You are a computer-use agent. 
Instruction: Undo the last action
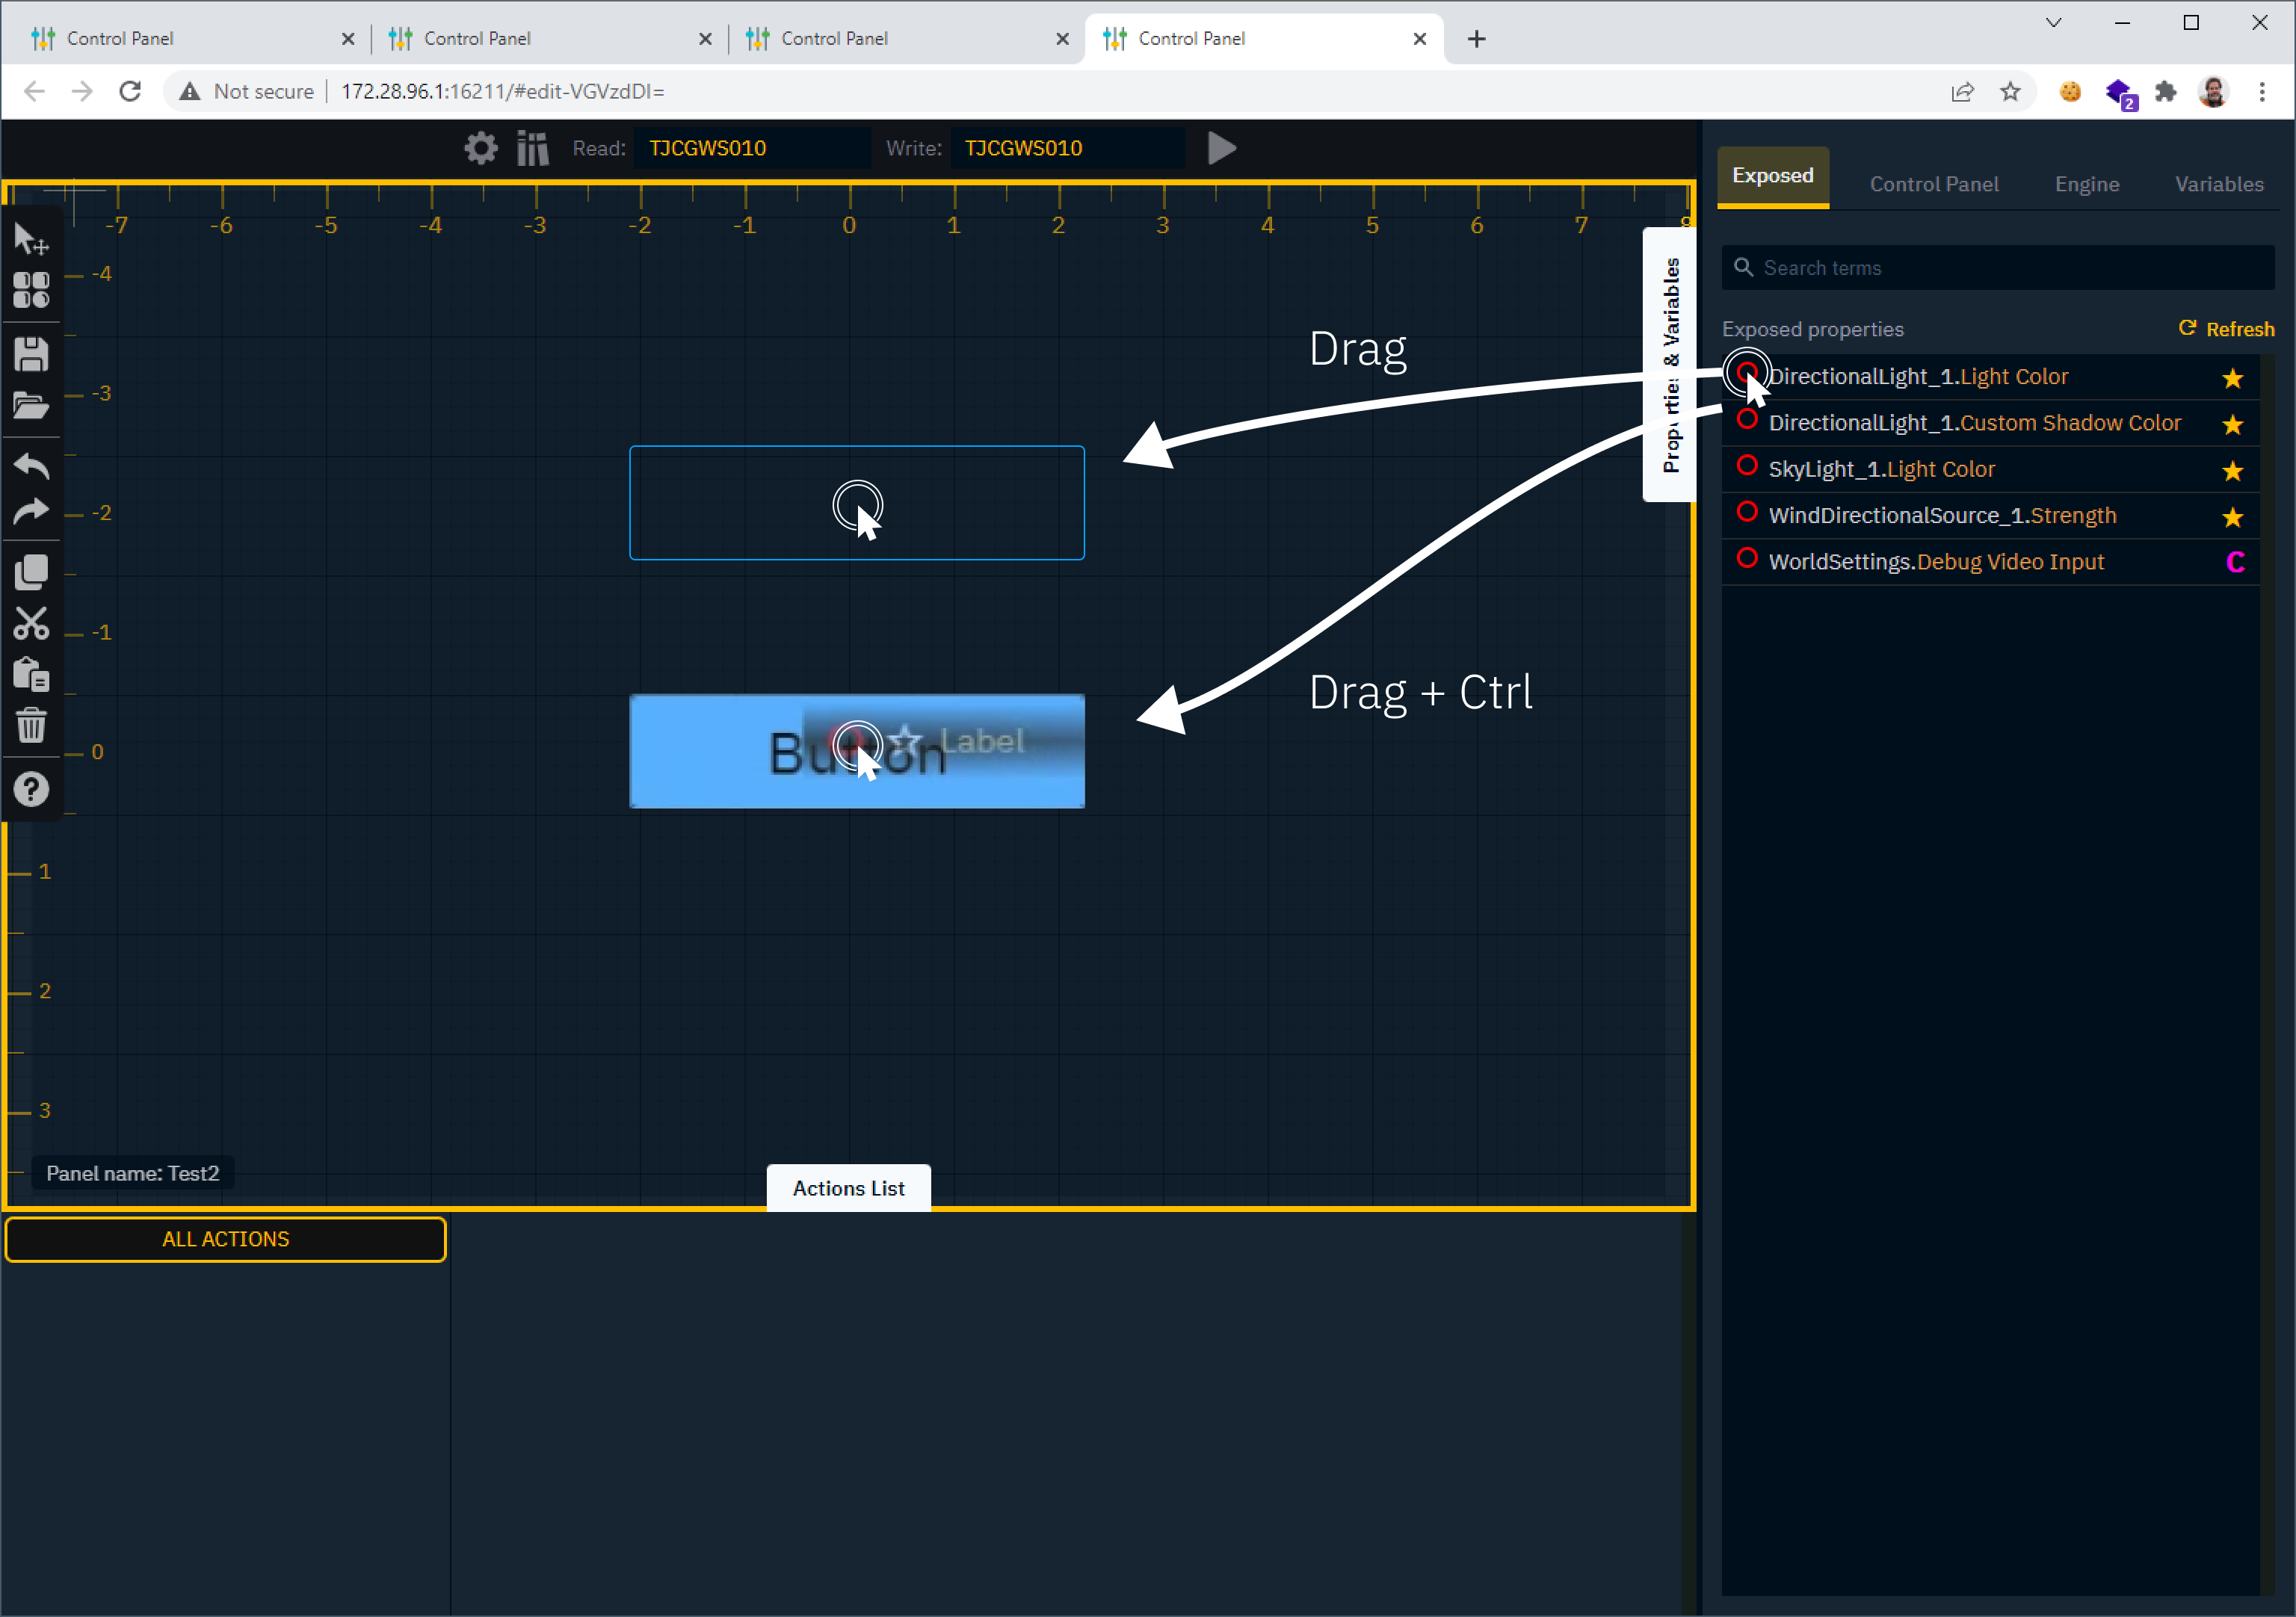[31, 464]
